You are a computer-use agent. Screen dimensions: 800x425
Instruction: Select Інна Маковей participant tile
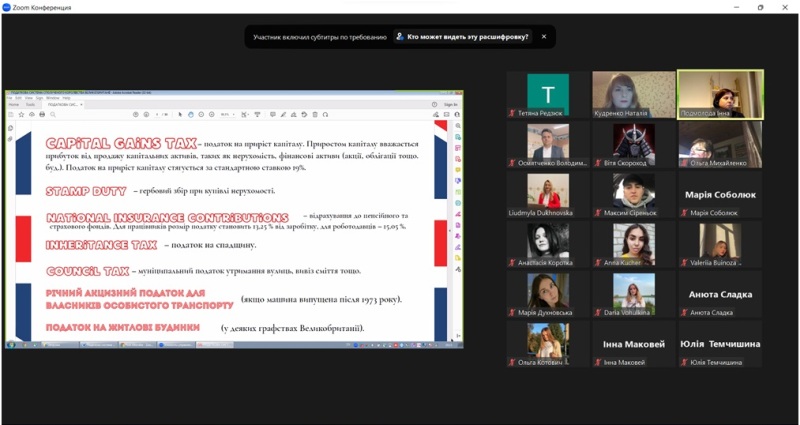(x=634, y=344)
